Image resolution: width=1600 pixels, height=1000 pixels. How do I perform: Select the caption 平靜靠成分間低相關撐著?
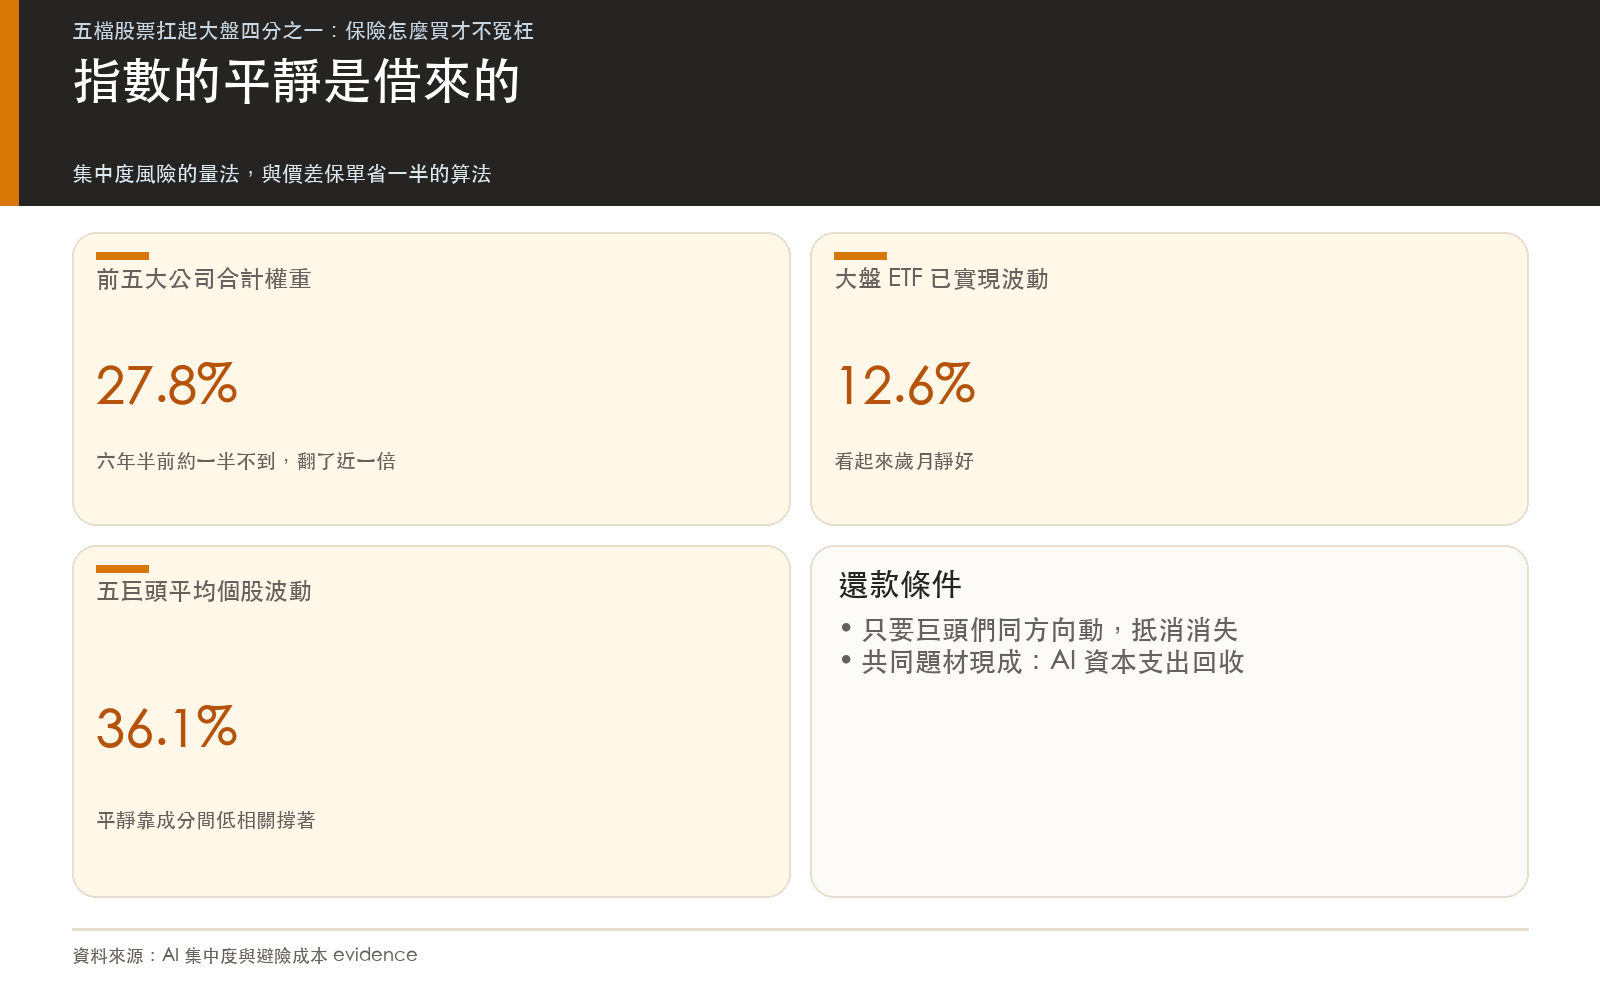206,820
